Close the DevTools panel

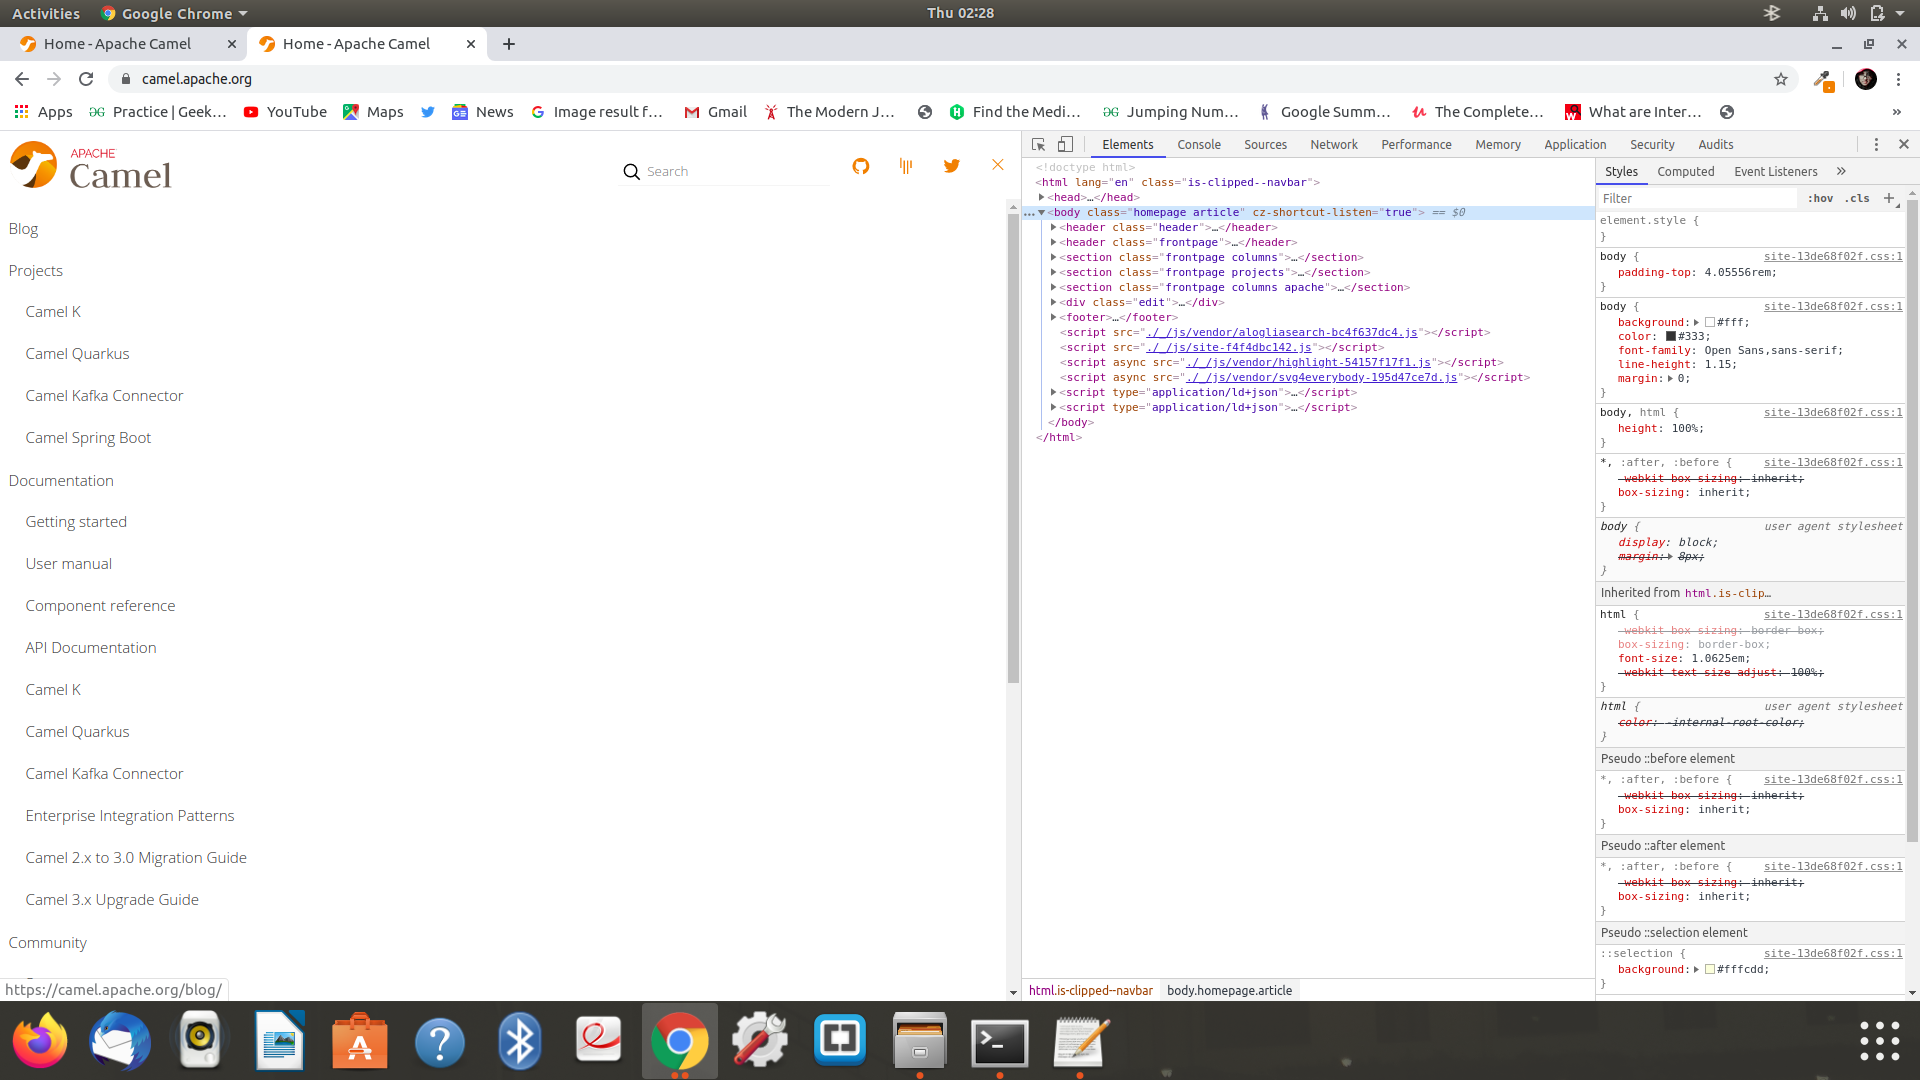click(1904, 144)
